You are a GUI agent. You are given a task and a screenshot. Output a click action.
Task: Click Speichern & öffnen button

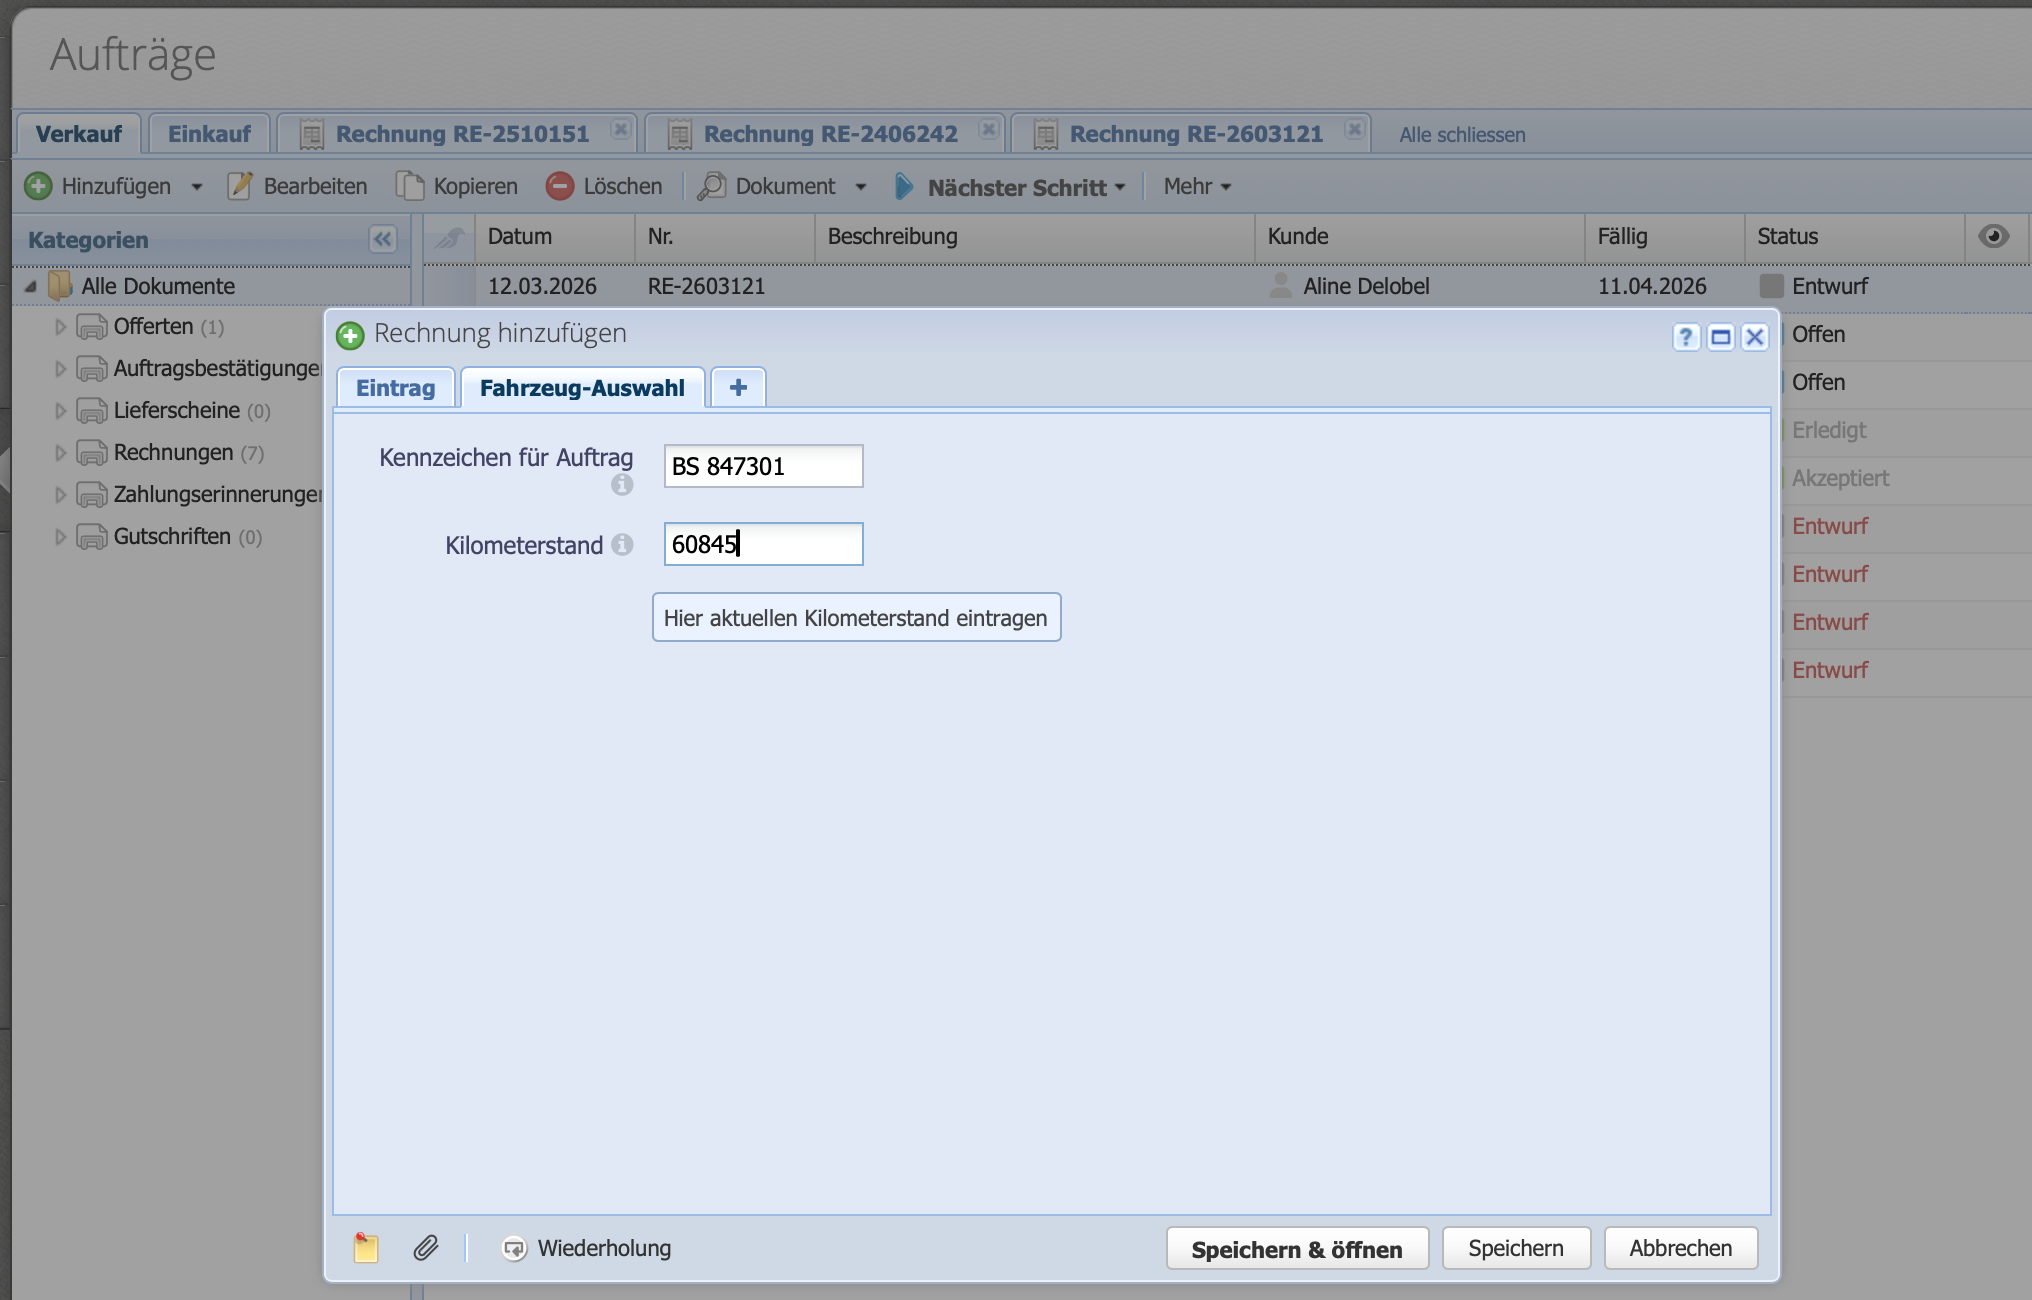[x=1296, y=1249]
